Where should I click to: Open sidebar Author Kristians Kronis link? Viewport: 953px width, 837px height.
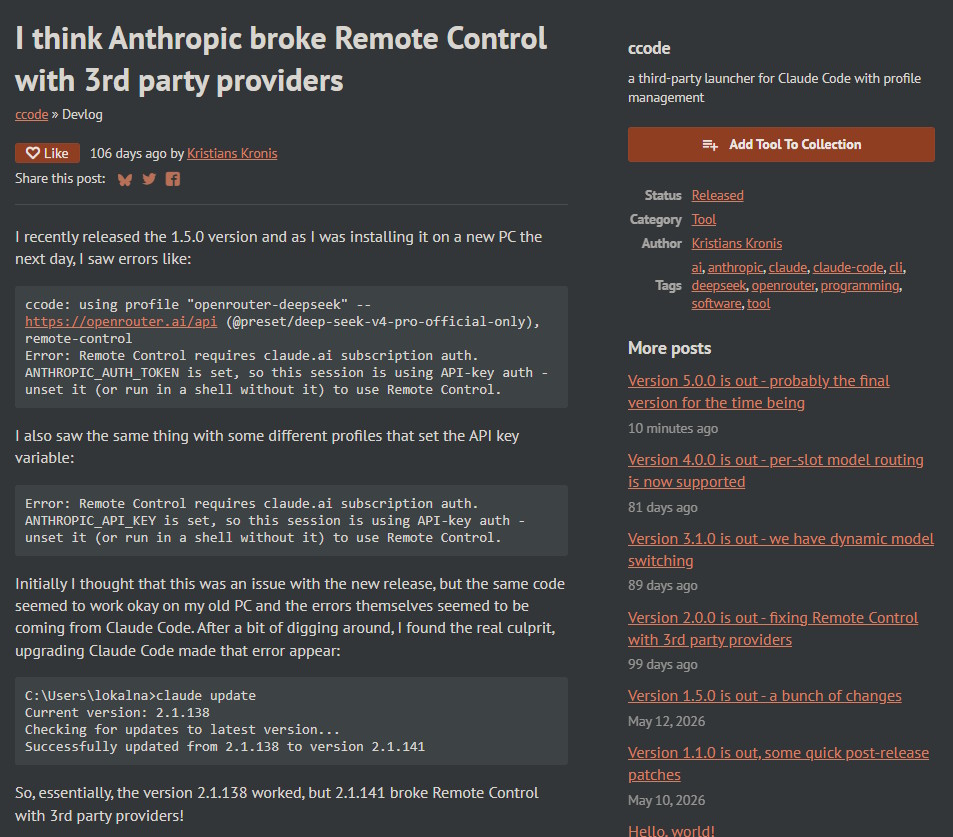(737, 243)
